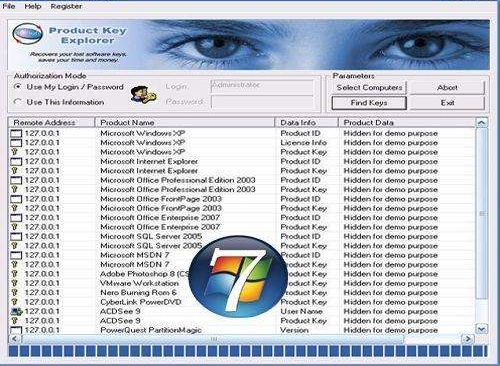Viewport: 500px width, 366px height.
Task: Click the key icon beside Nero Burning Rom 6
Action: pyautogui.click(x=14, y=293)
